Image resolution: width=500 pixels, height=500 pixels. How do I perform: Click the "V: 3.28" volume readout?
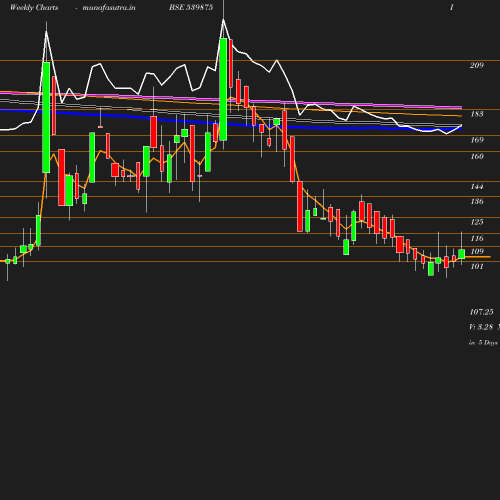click(481, 327)
